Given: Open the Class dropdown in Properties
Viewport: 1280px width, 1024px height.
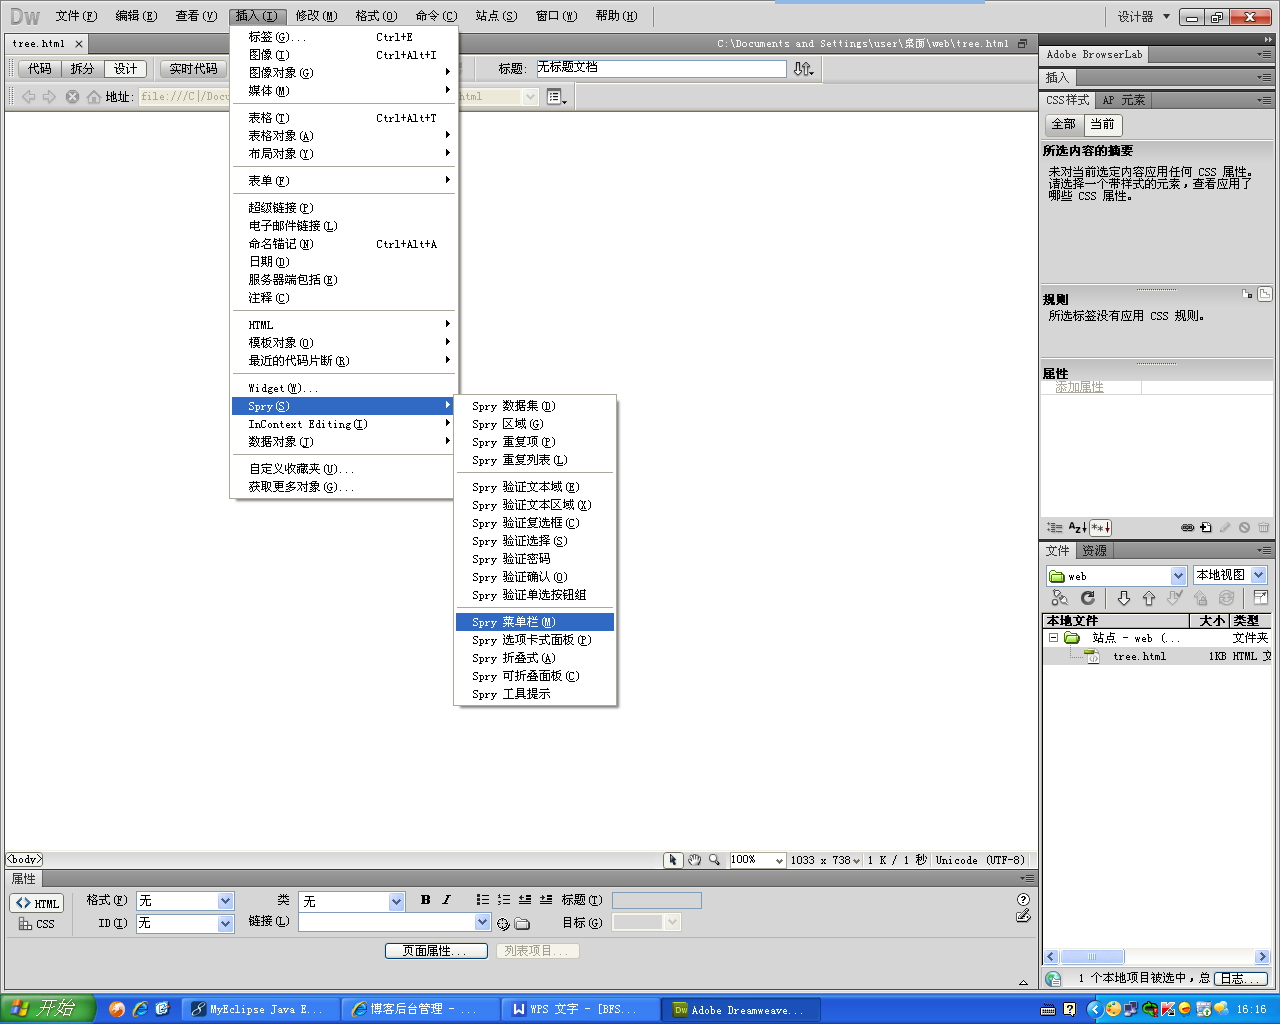Looking at the screenshot, I should [396, 901].
